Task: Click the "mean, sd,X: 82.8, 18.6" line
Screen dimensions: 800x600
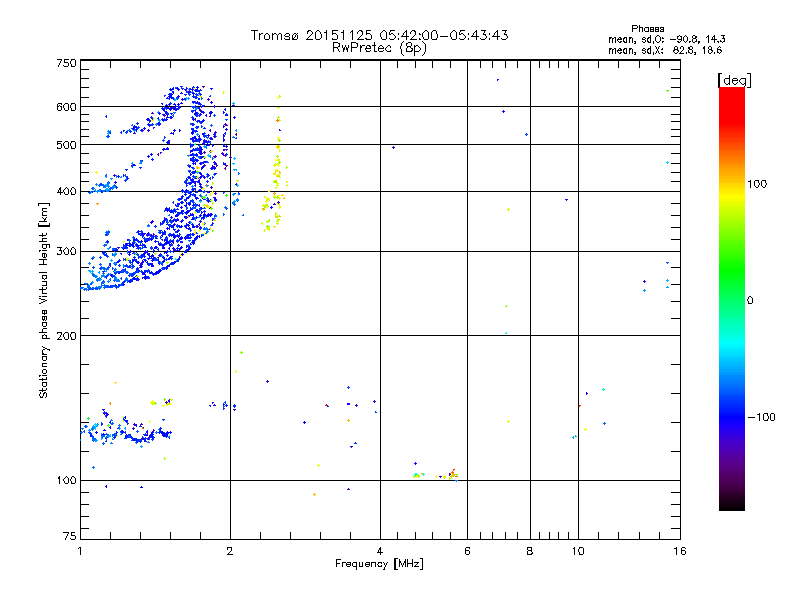Action: (x=665, y=50)
